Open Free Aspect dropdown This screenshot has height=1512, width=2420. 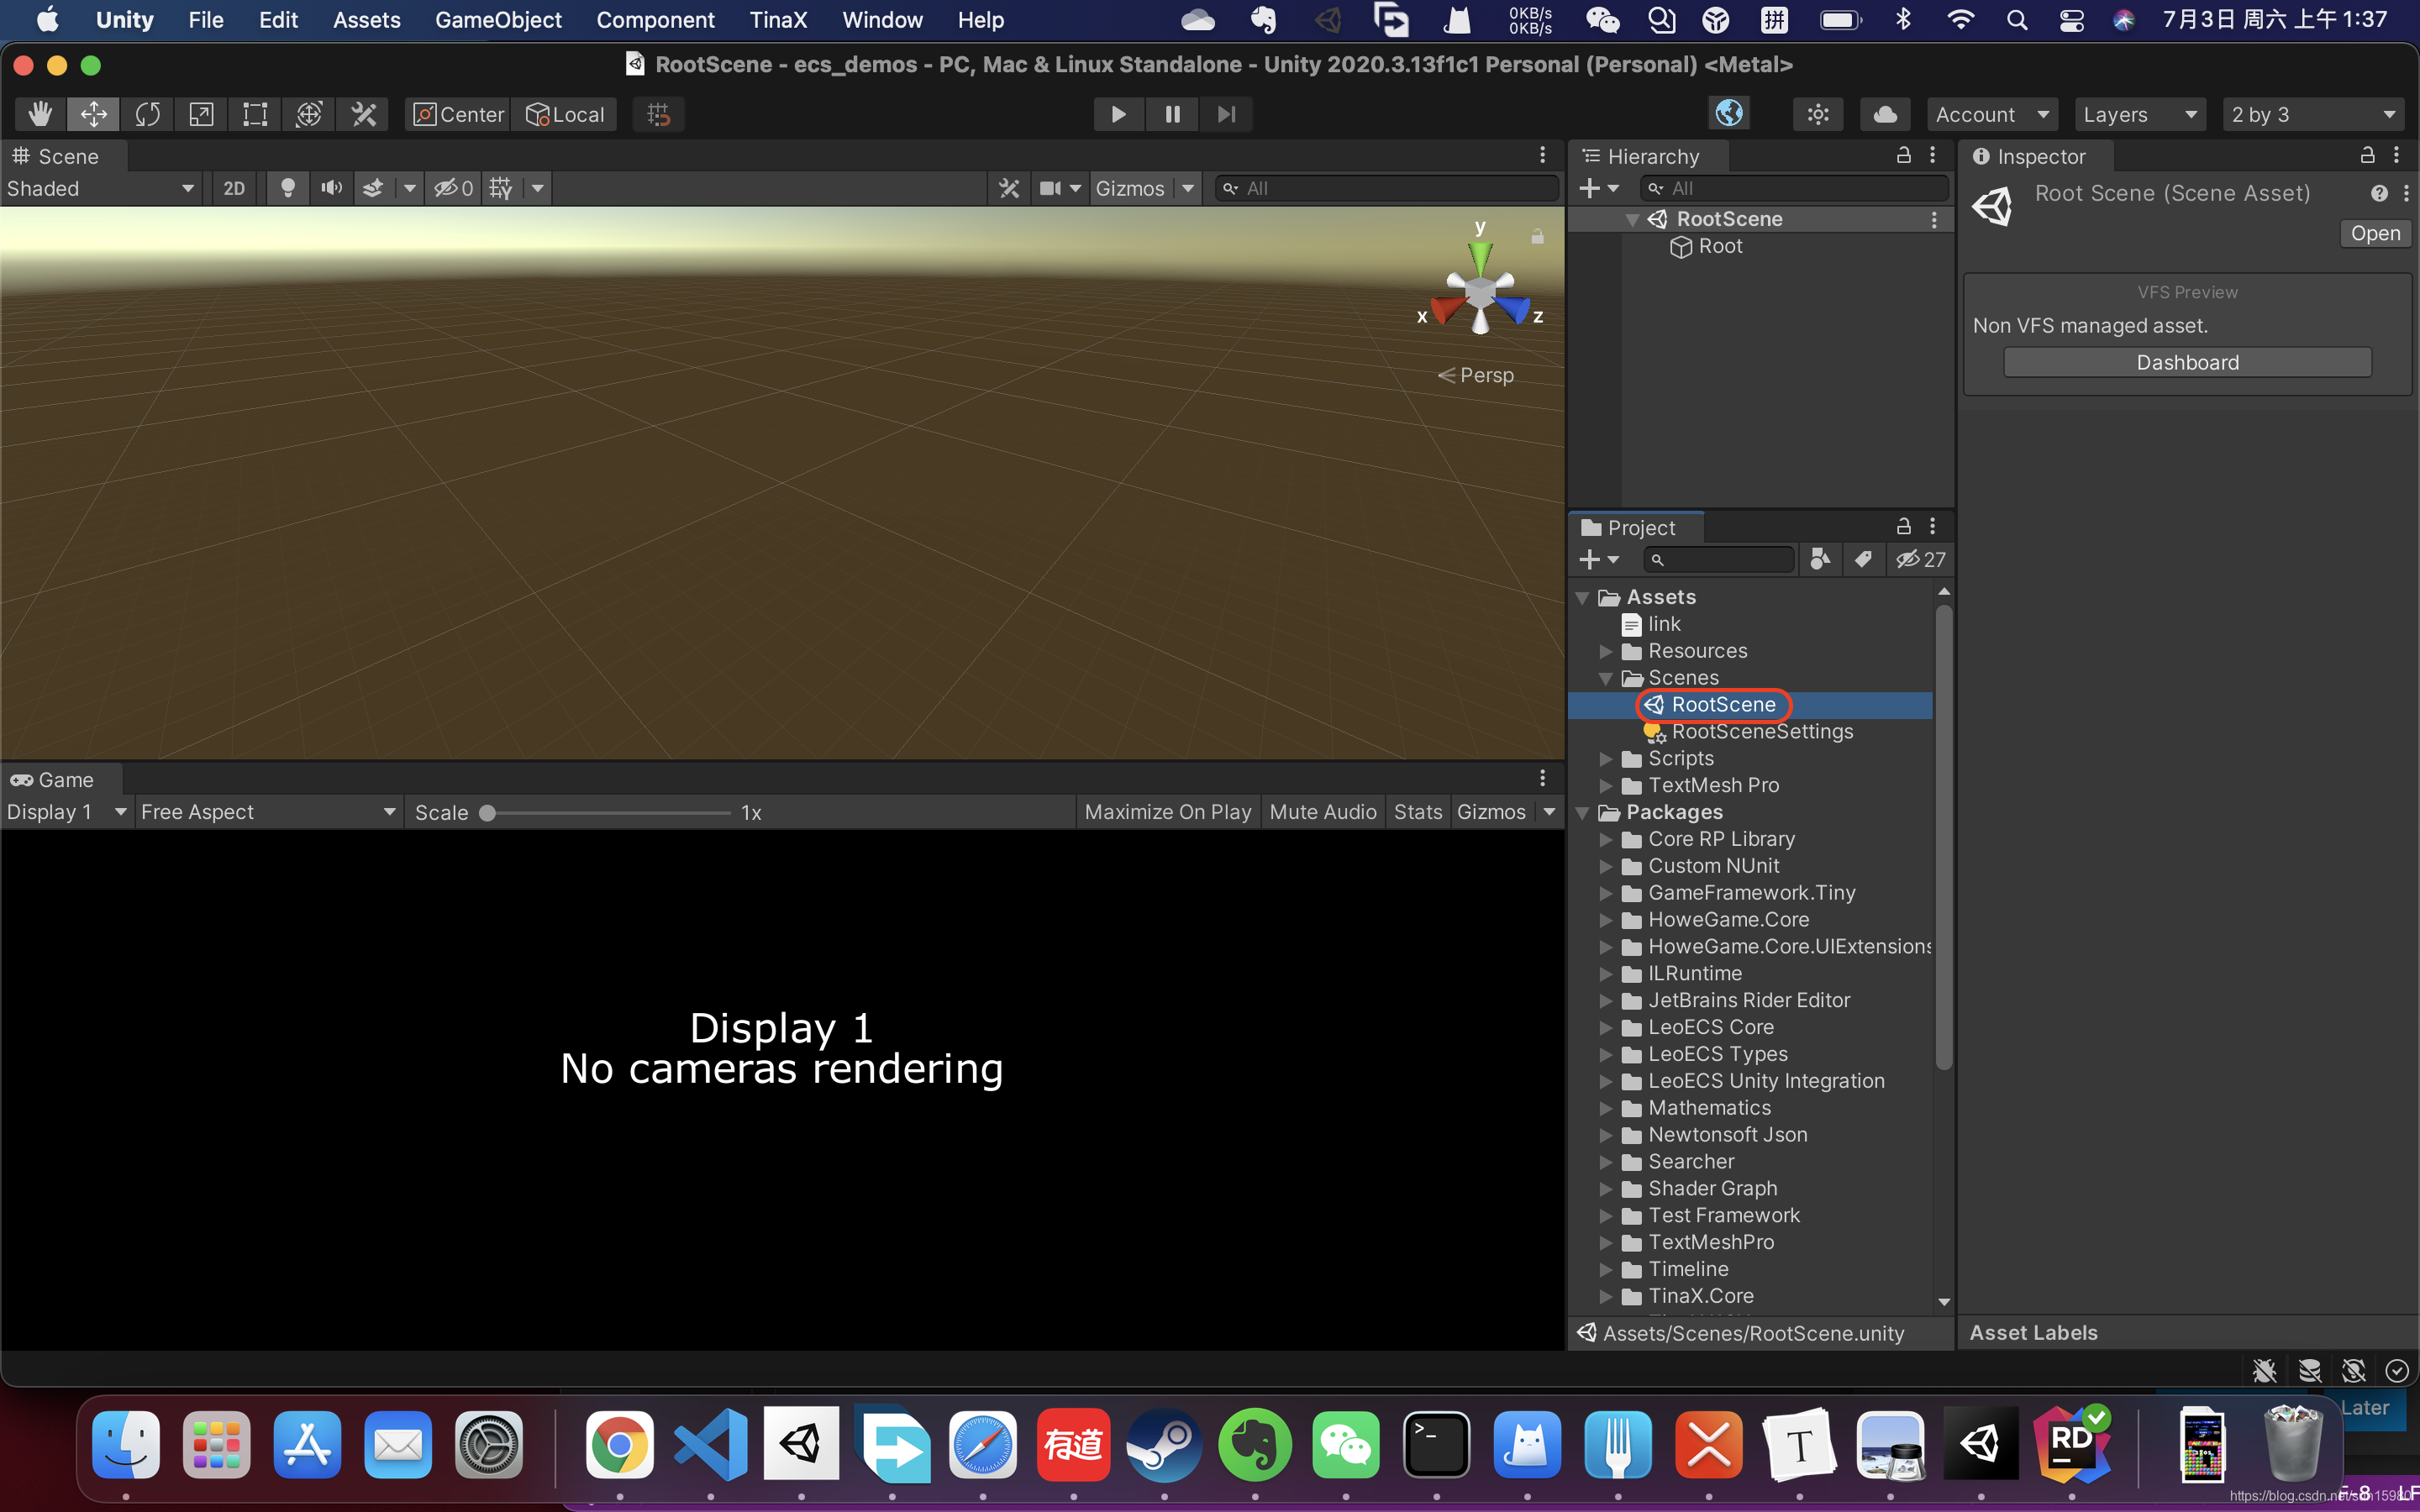268,812
